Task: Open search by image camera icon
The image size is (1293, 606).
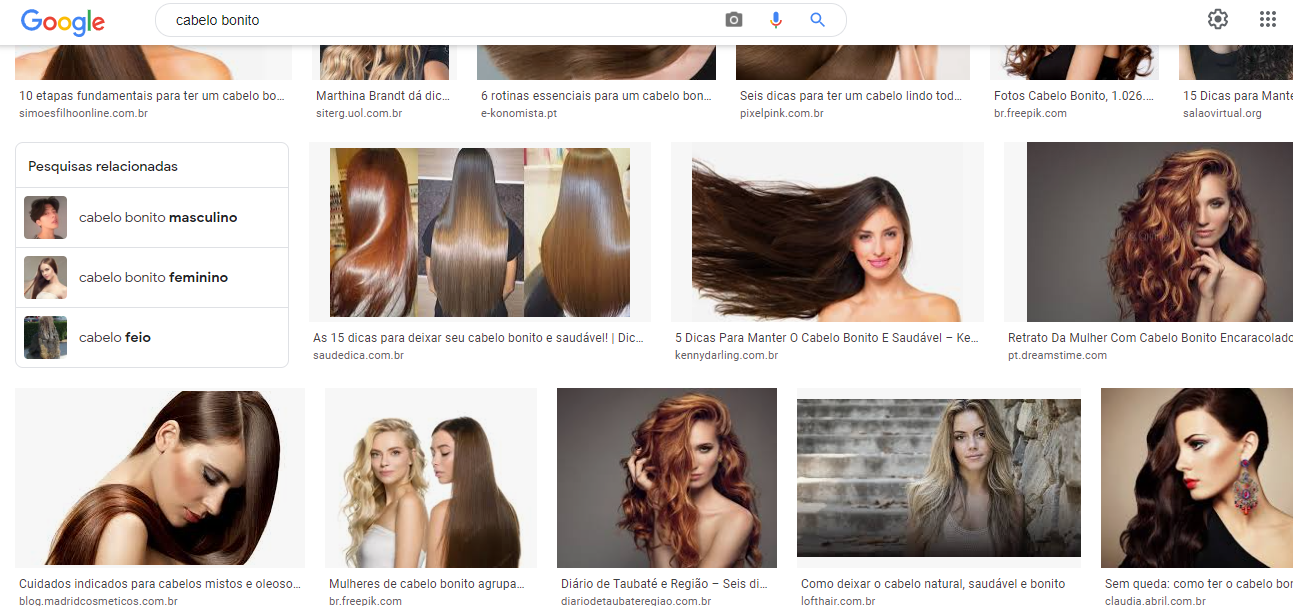Action: coord(734,20)
